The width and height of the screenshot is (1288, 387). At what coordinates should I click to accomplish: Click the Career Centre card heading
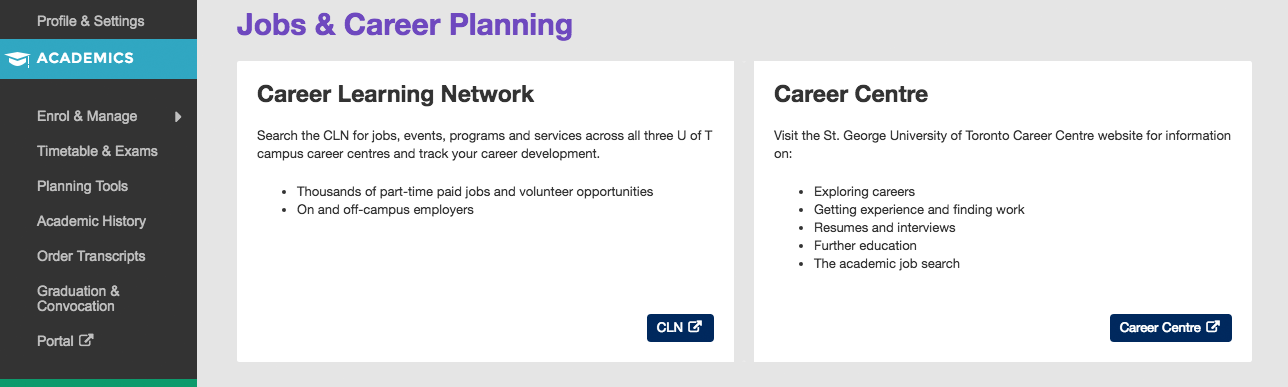coord(851,95)
